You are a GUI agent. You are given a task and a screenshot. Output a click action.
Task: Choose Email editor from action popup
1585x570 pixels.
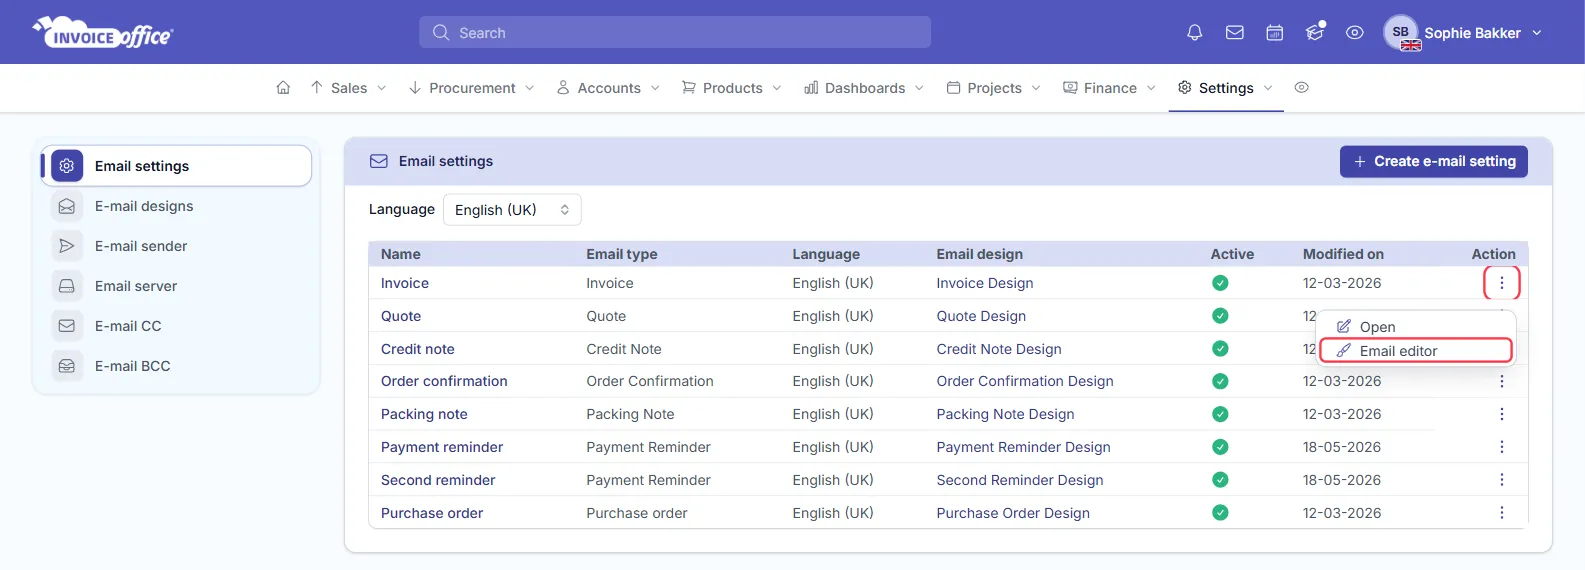coord(1416,351)
